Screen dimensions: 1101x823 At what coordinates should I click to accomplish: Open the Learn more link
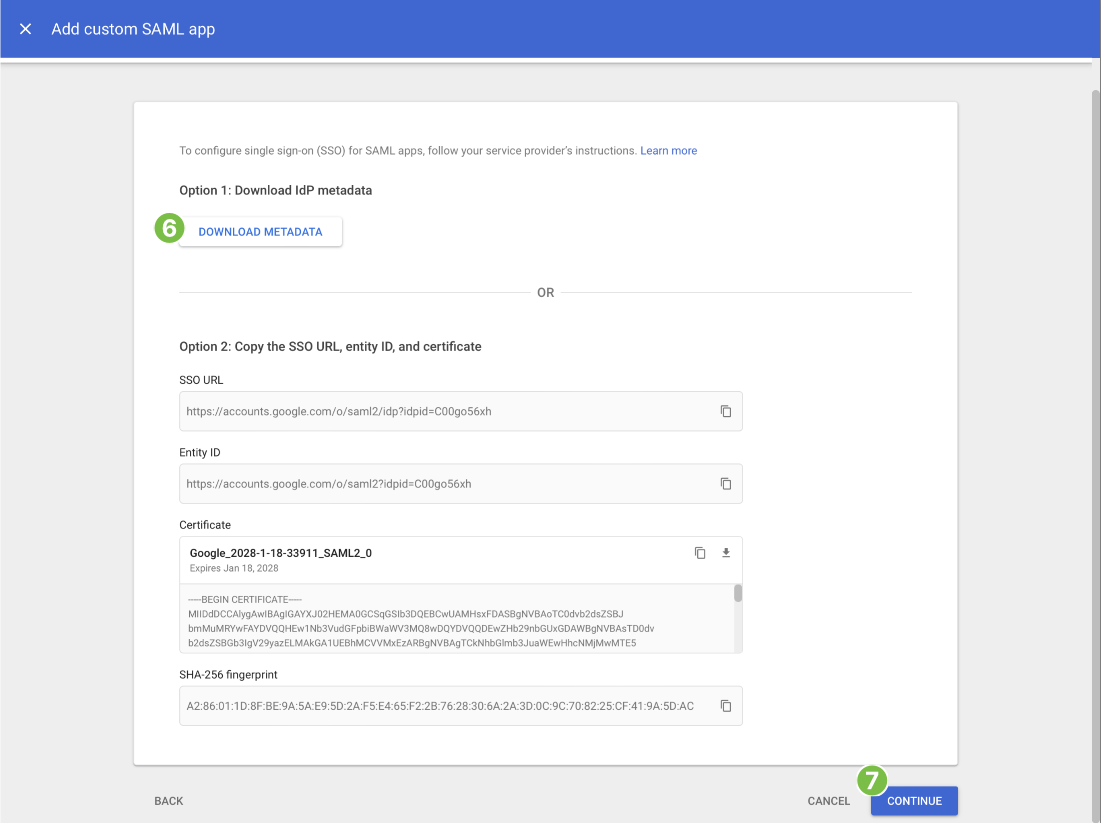coord(668,150)
